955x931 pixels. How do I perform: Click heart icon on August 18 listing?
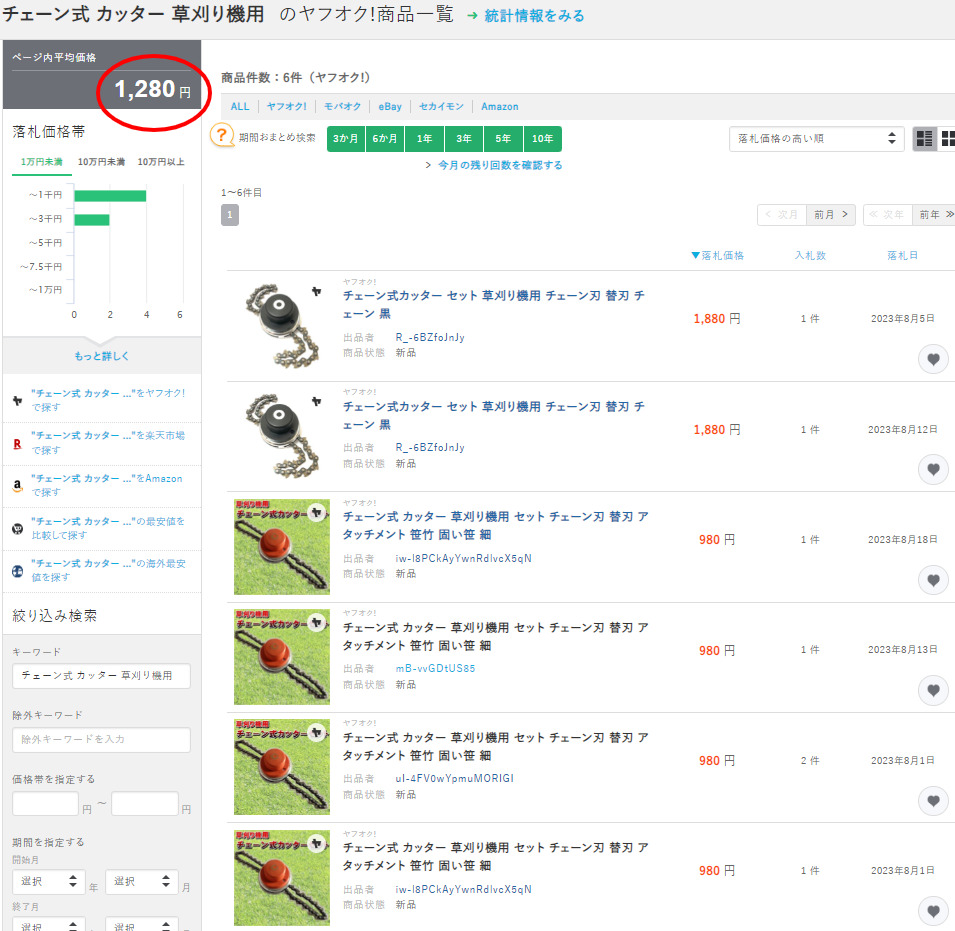[x=932, y=580]
